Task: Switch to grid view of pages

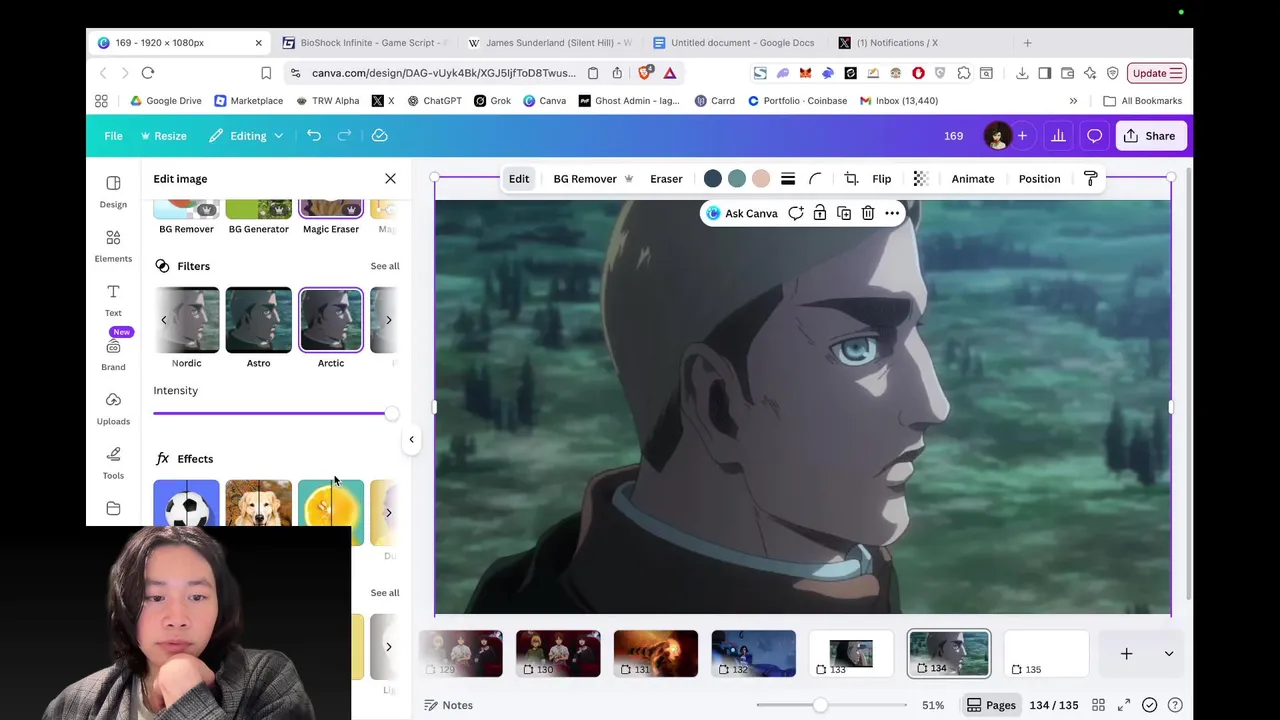Action: point(1098,705)
